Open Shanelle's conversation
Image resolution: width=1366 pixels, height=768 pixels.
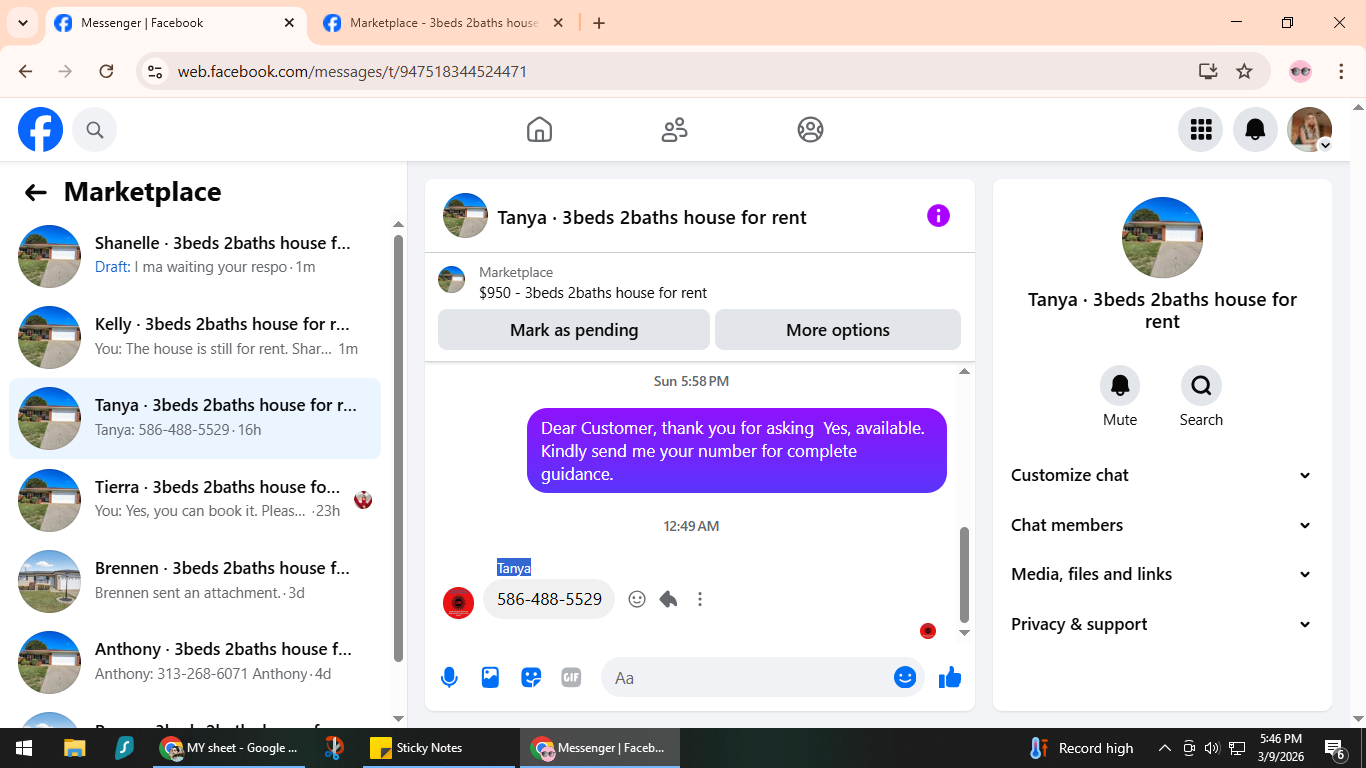tap(195, 255)
